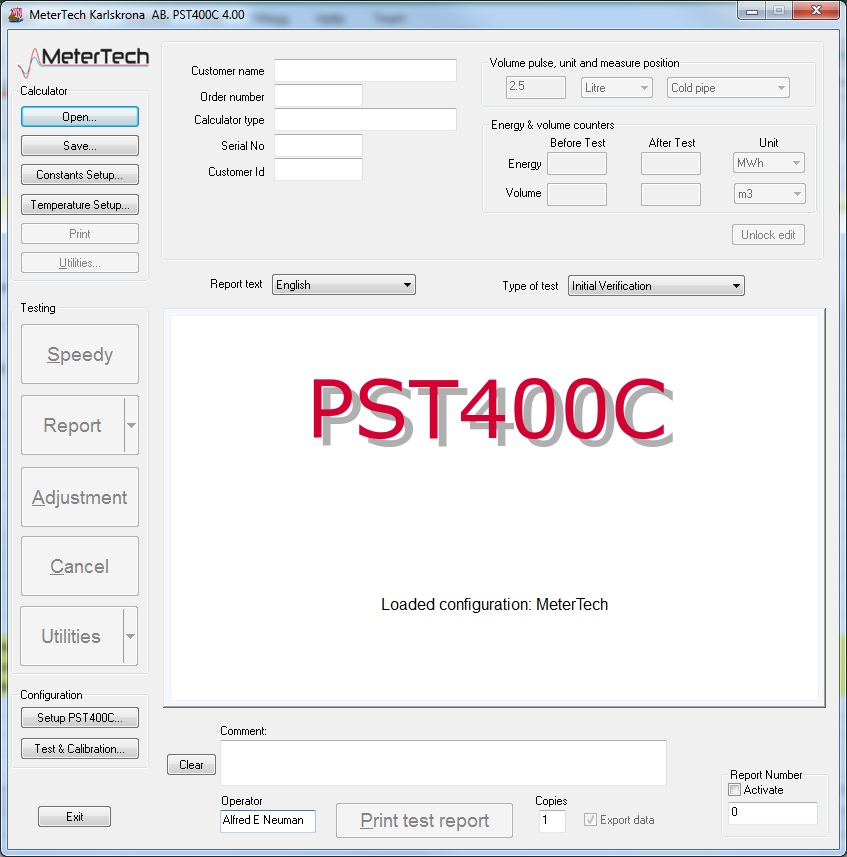Click the Cancel testing button

(80, 566)
